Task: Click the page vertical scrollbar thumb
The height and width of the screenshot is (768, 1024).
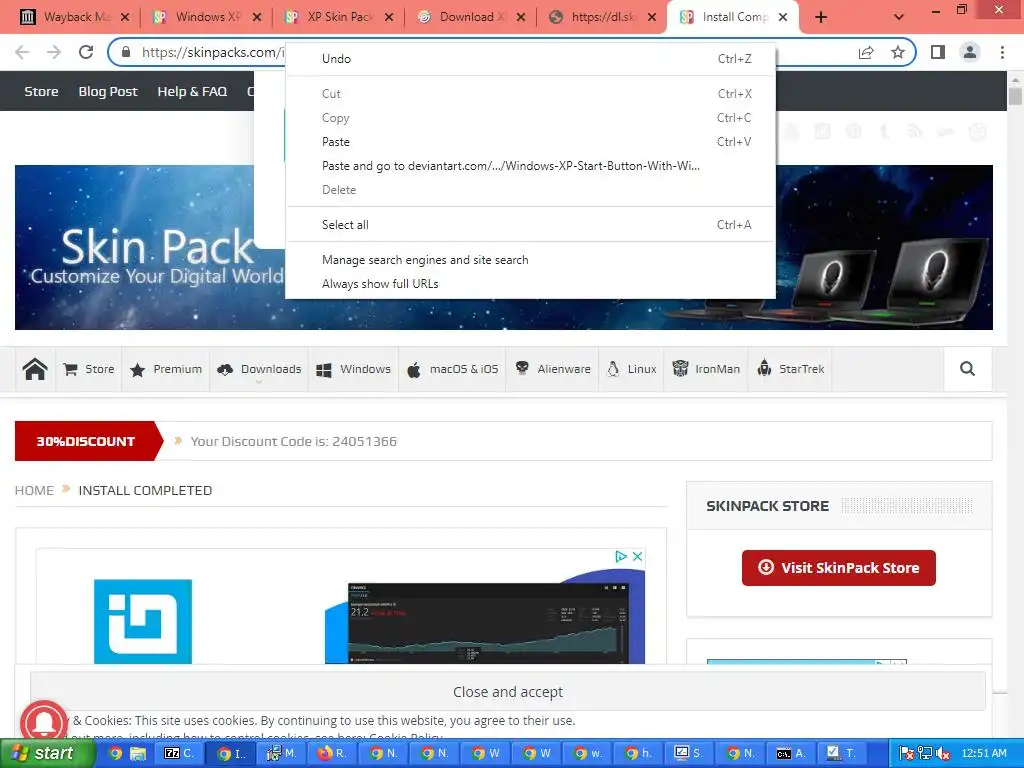Action: tap(1015, 97)
